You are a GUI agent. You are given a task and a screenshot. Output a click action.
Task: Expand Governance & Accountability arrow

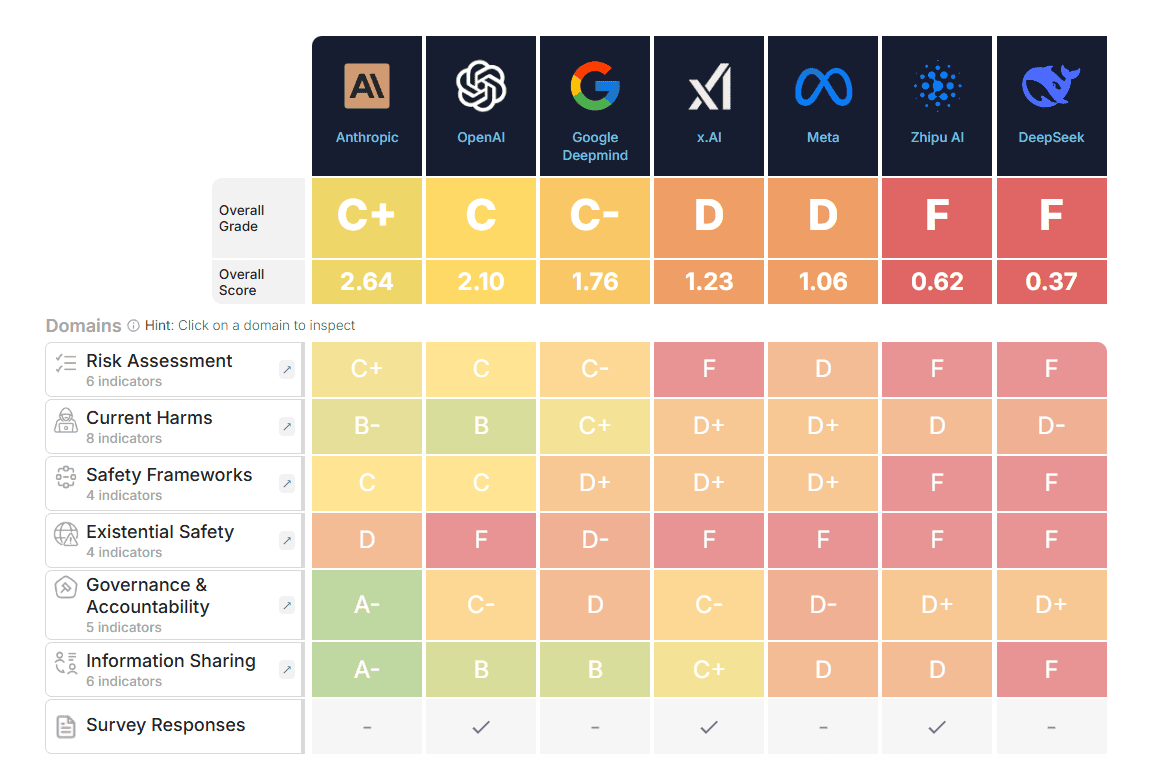coord(287,605)
